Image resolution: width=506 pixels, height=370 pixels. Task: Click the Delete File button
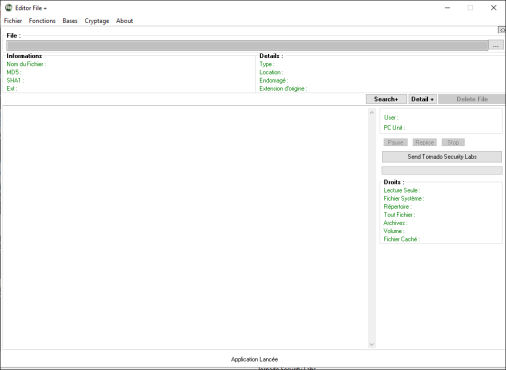(x=472, y=99)
